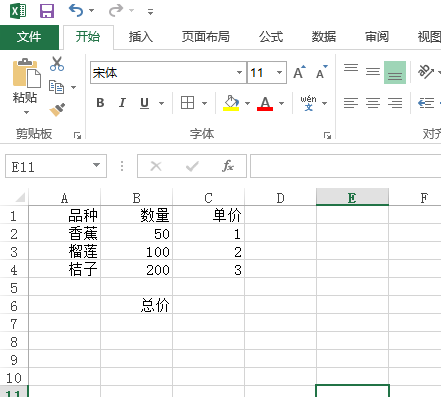The image size is (441, 397).
Task: Open the 页面布局 tab
Action: 206,37
